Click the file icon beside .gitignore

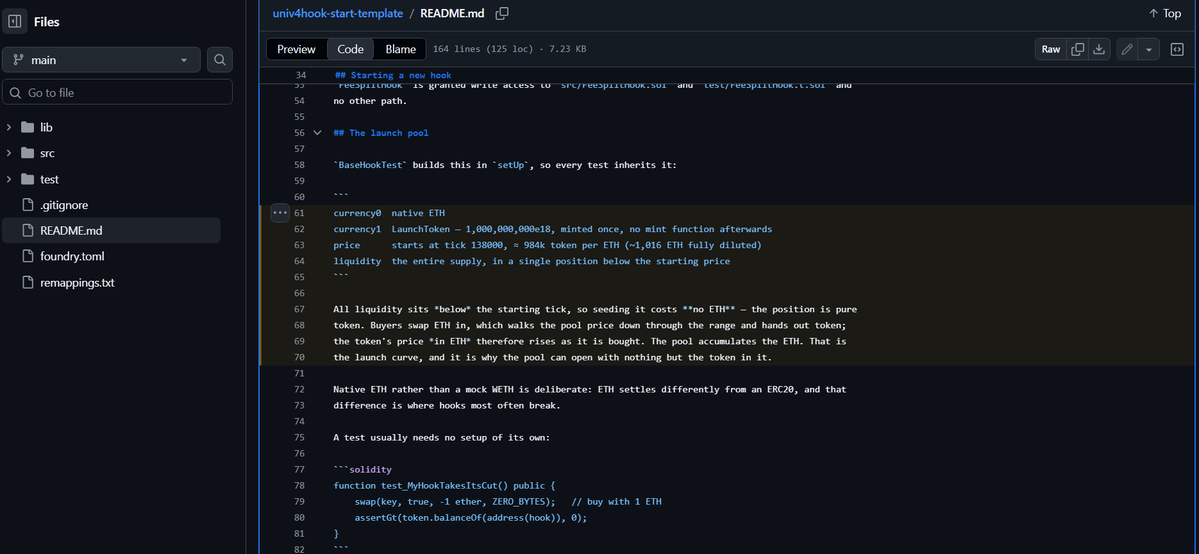coord(28,205)
